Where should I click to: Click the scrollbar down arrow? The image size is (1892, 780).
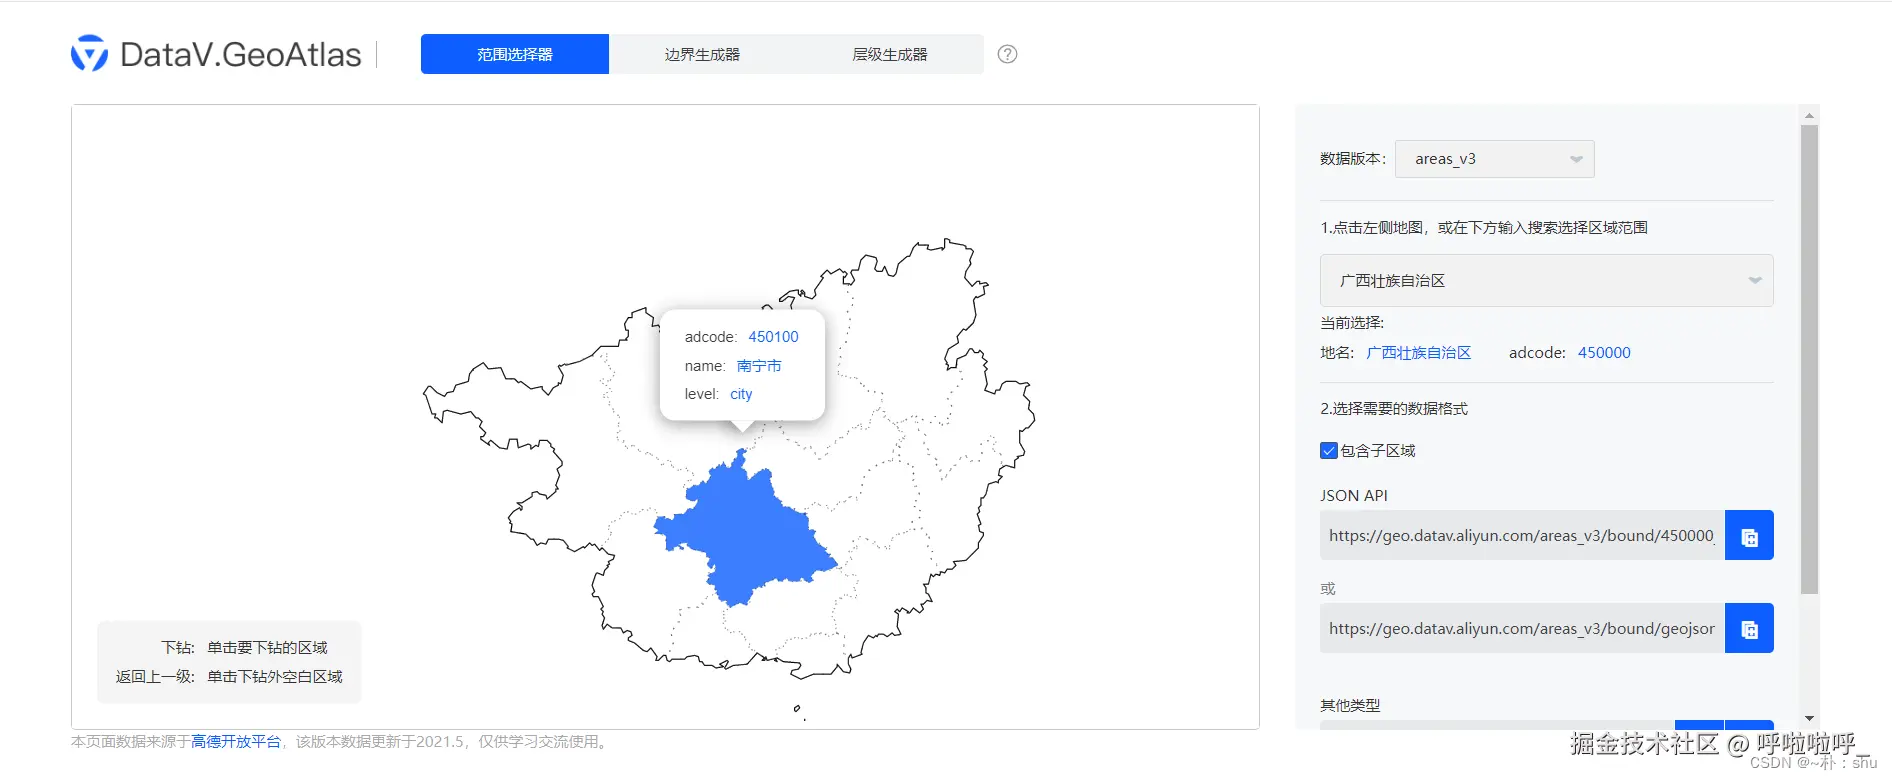tap(1809, 718)
